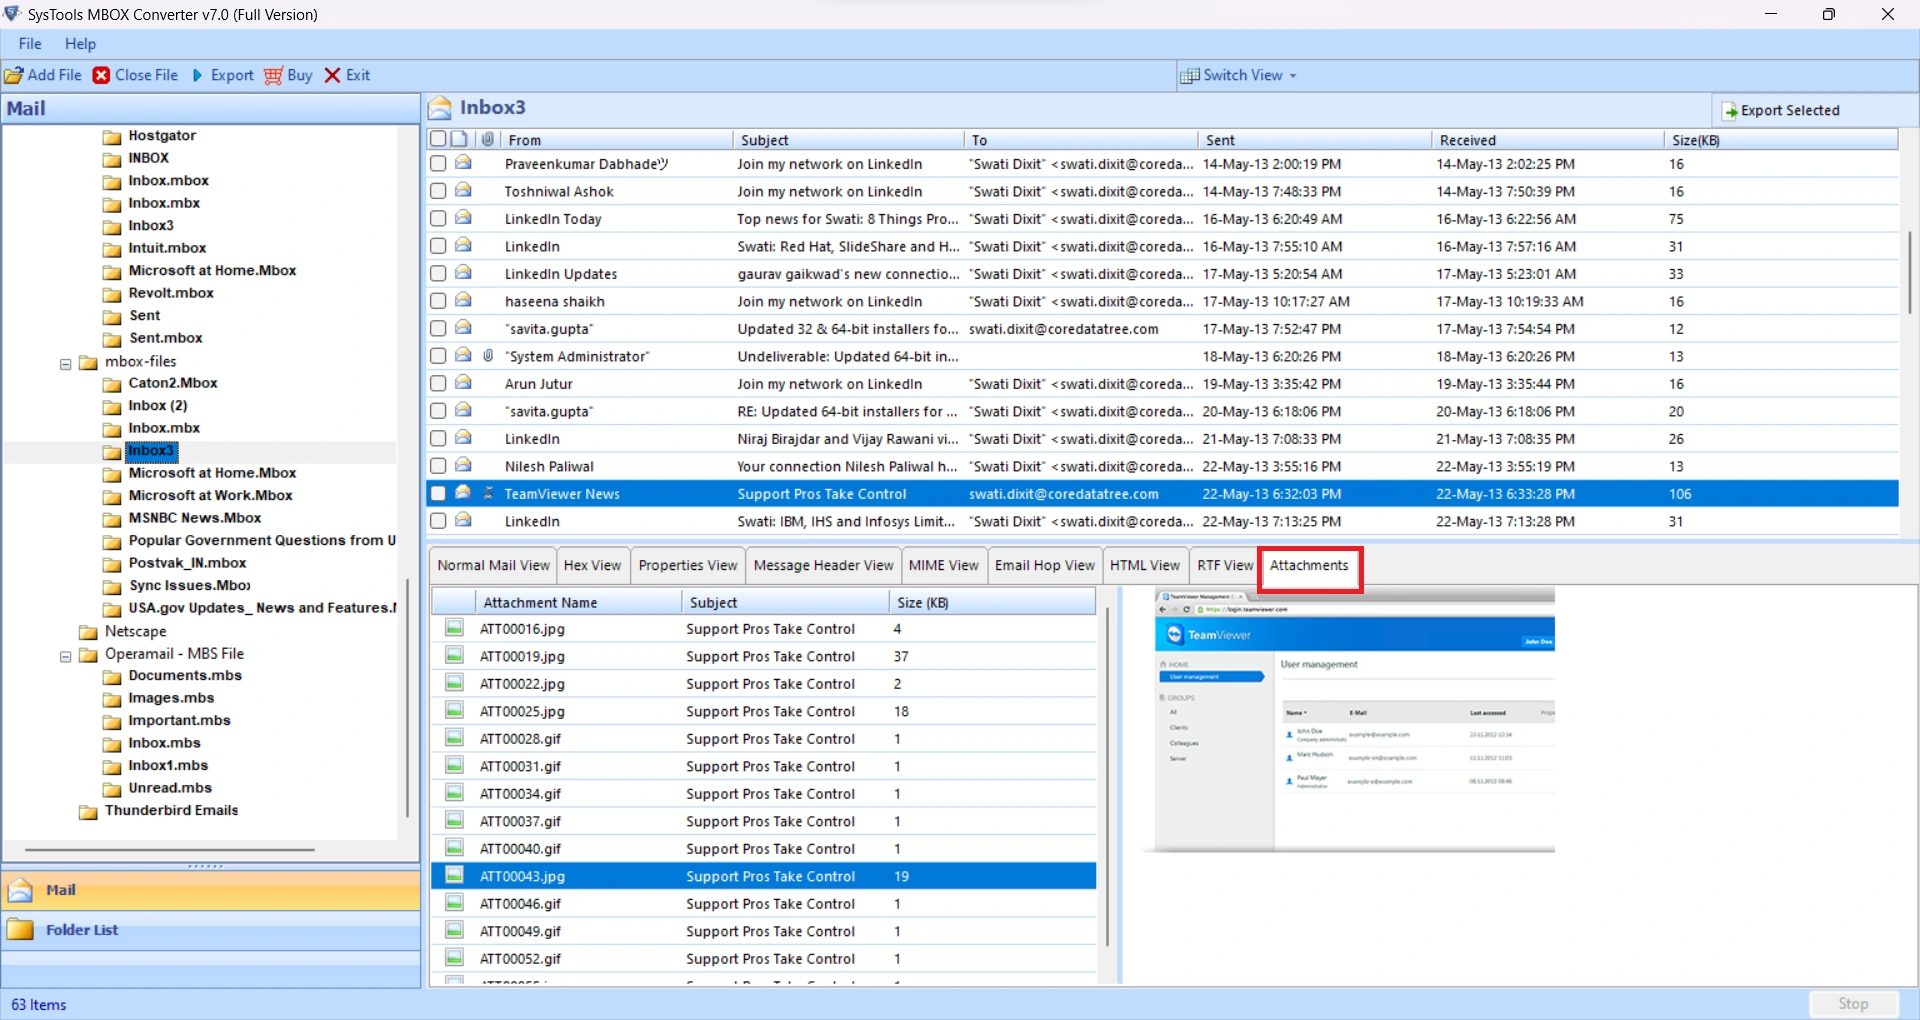
Task: Click the red Exit X icon
Action: point(333,75)
